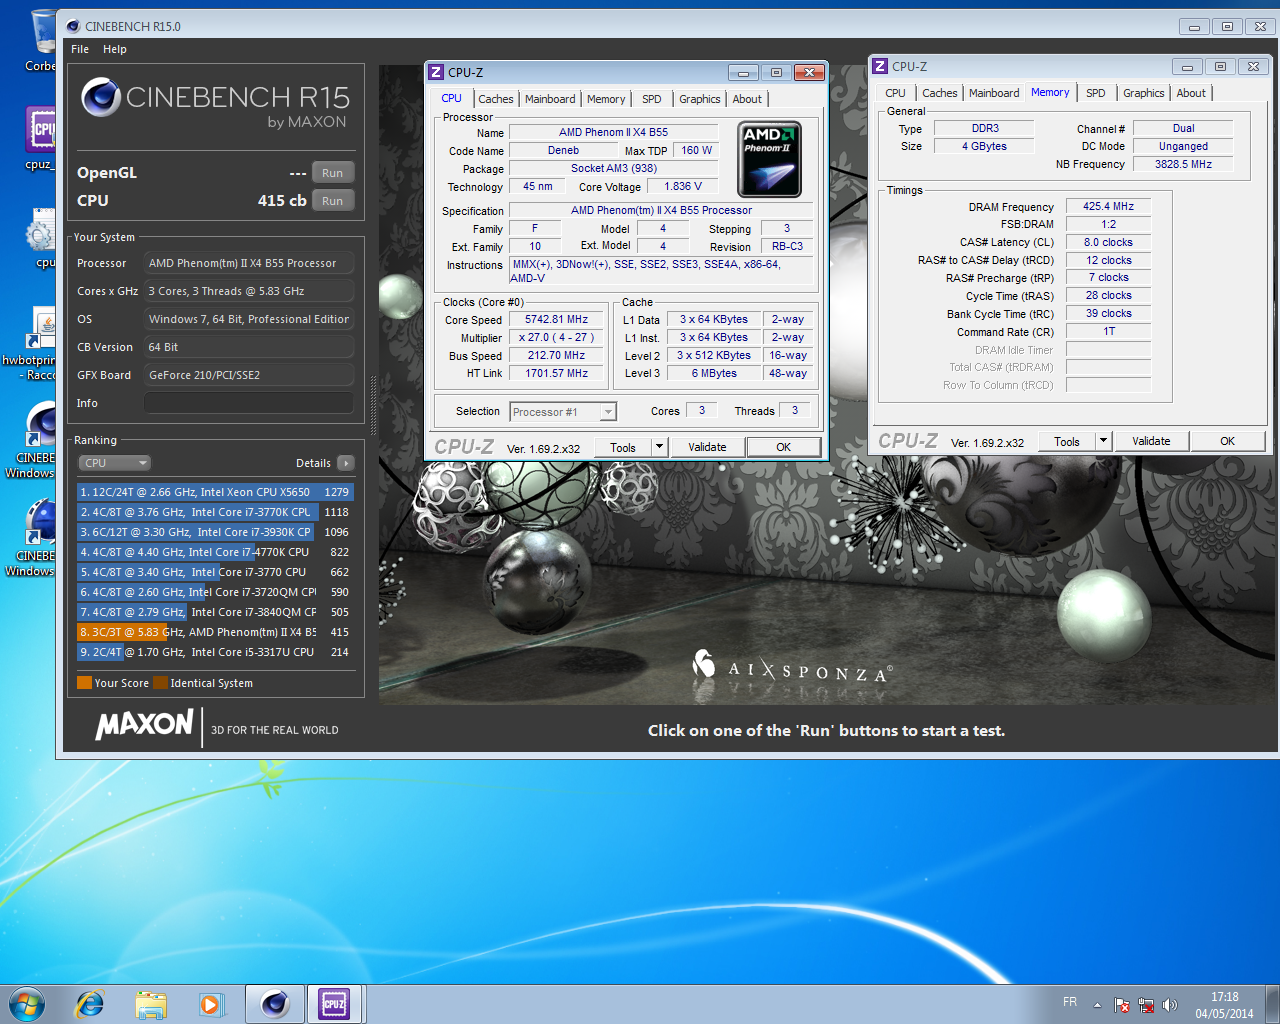
Task: Click Tools button in Memory CPU-Z window
Action: [1067, 441]
